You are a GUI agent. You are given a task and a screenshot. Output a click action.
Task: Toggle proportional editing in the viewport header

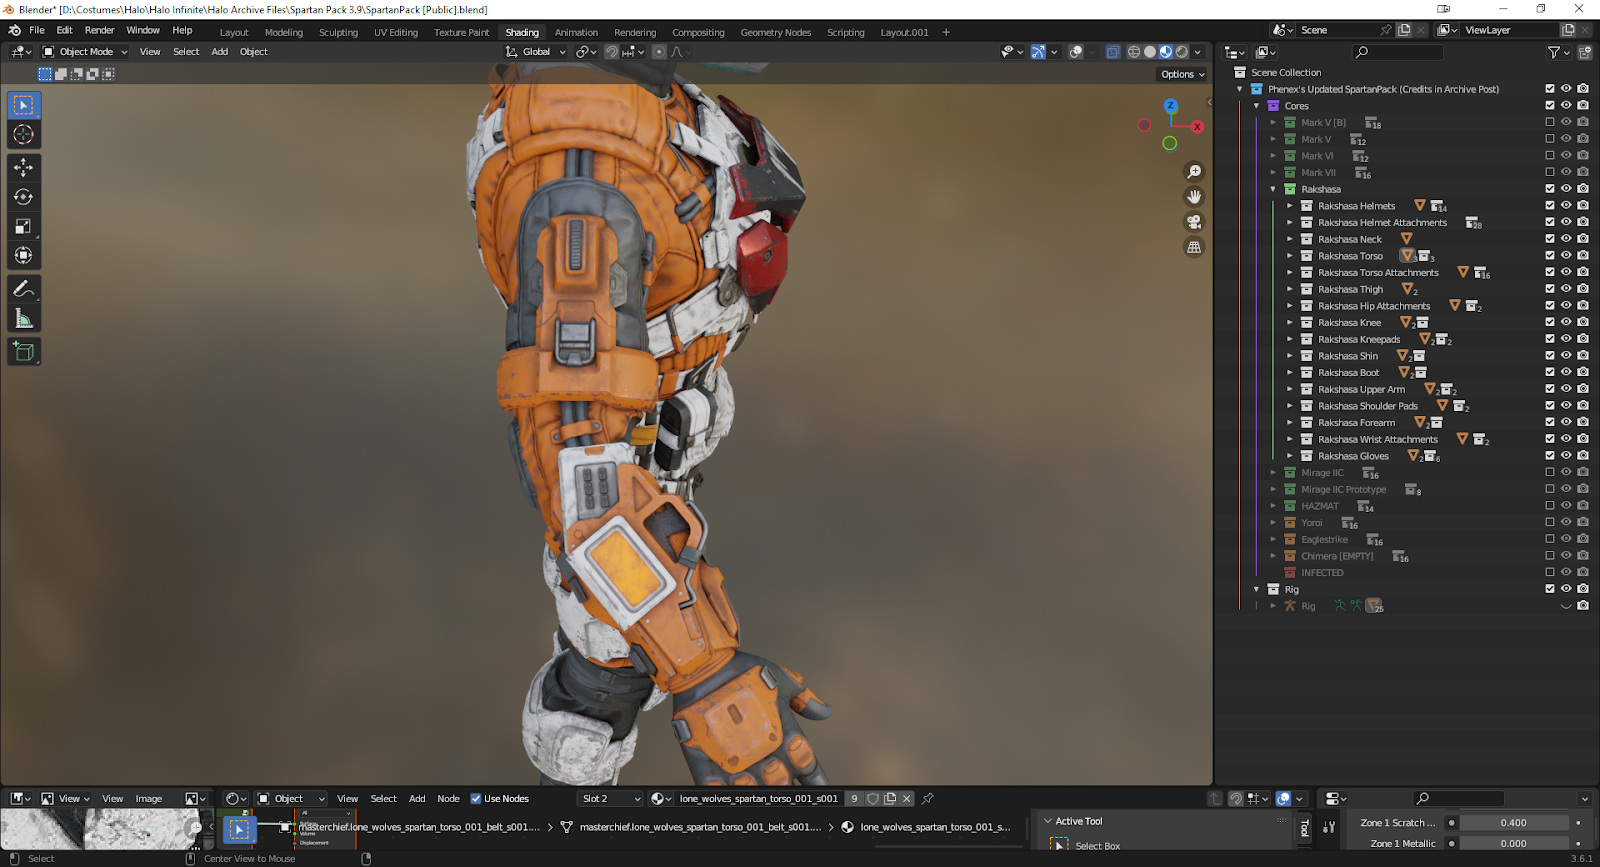pyautogui.click(x=659, y=52)
